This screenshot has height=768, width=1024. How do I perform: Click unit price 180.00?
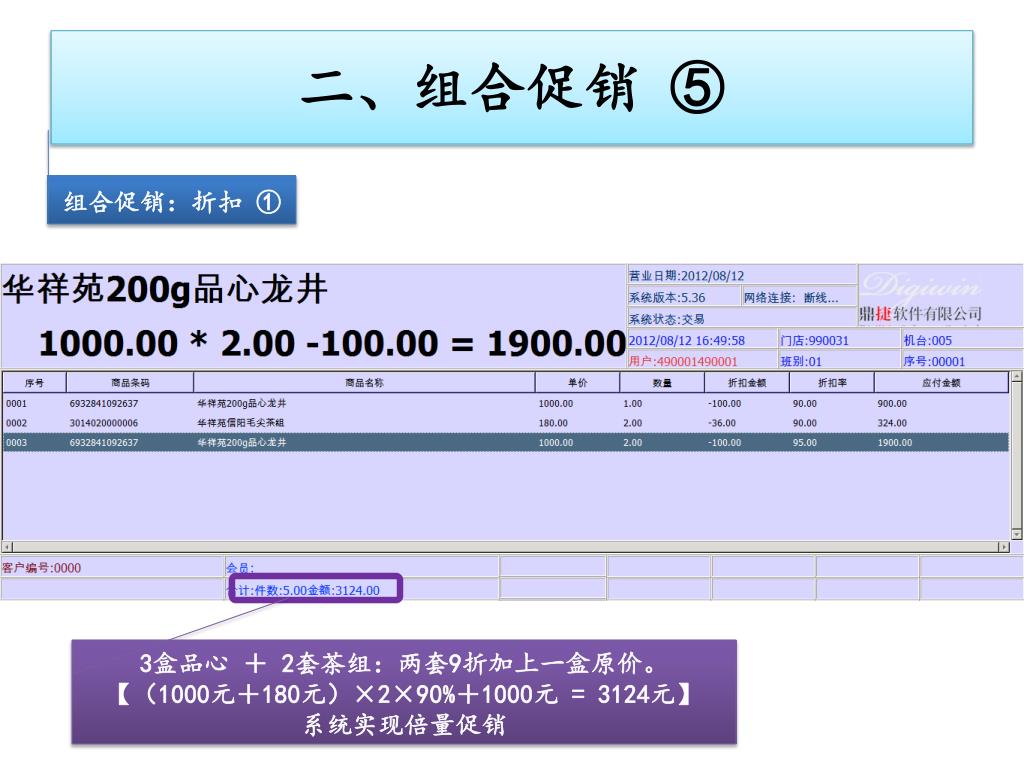coord(553,423)
